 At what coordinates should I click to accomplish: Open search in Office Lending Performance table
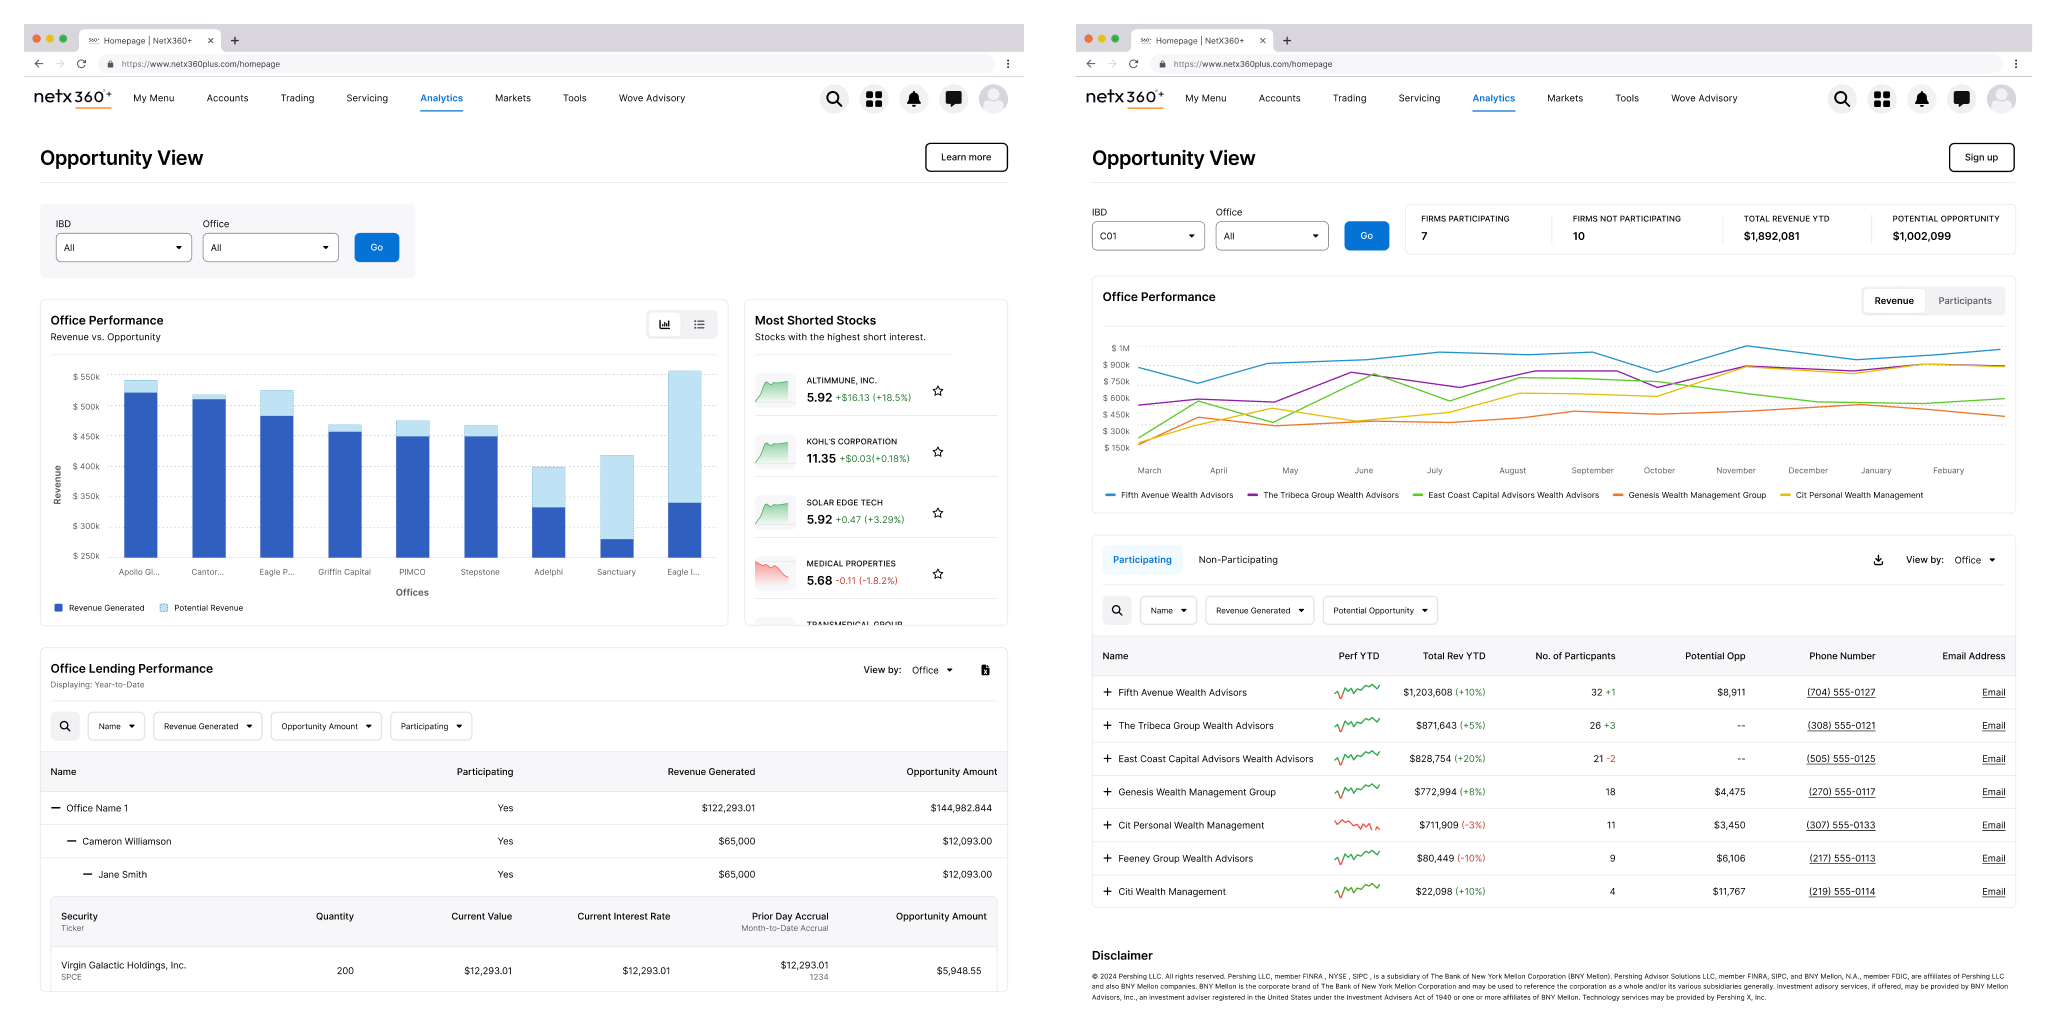(x=65, y=726)
